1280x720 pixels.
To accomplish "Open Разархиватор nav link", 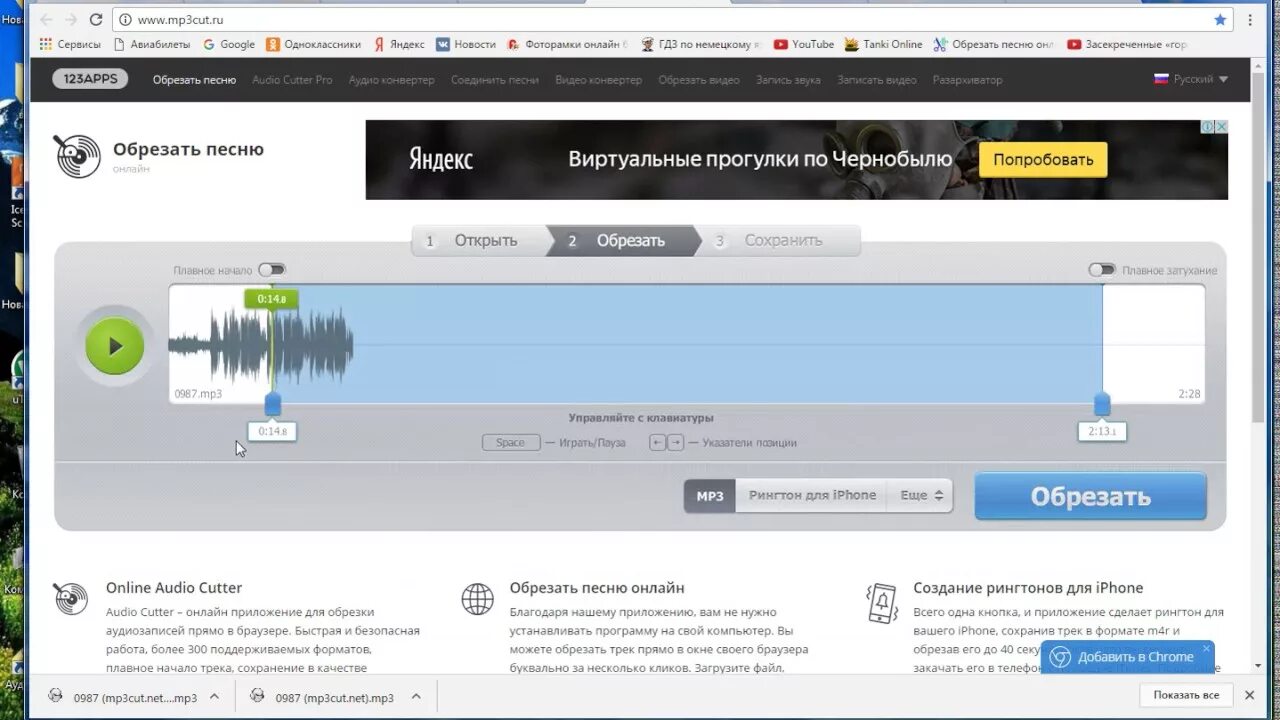I will pyautogui.click(x=967, y=80).
